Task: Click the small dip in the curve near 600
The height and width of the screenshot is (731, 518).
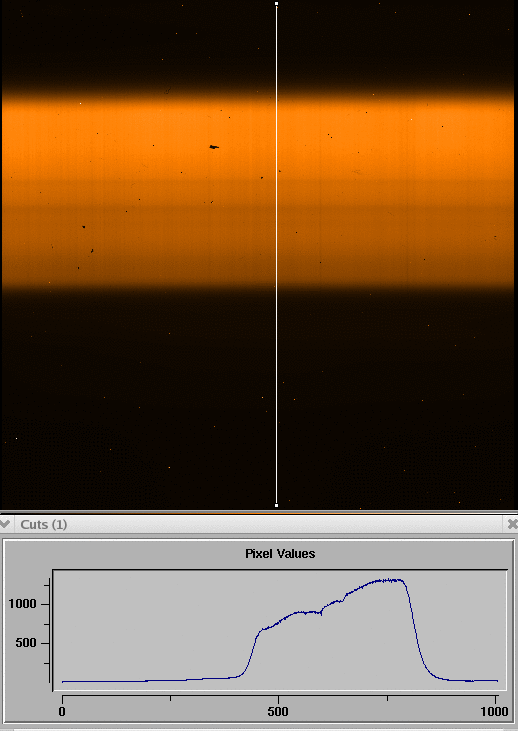Action: pyautogui.click(x=322, y=614)
